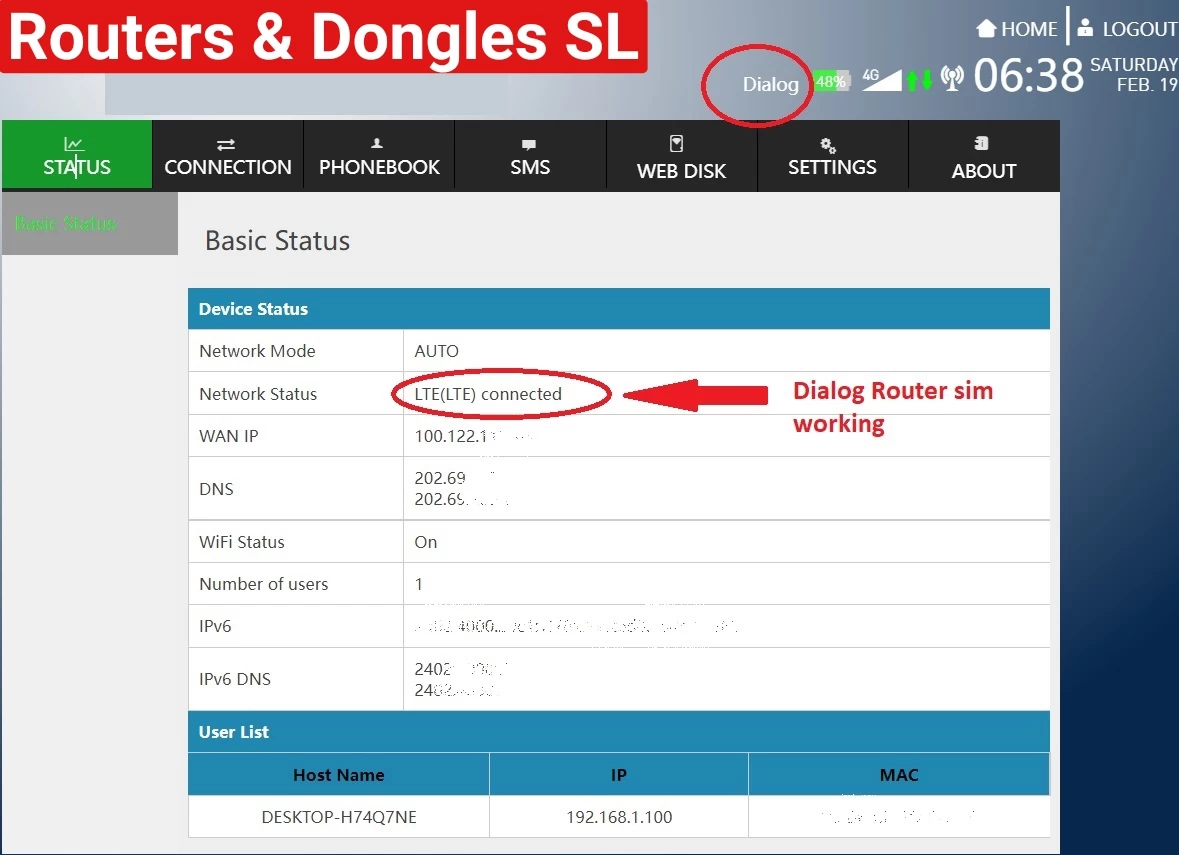Click the WiFi Status On value
Image resolution: width=1179 pixels, height=855 pixels.
(x=426, y=542)
